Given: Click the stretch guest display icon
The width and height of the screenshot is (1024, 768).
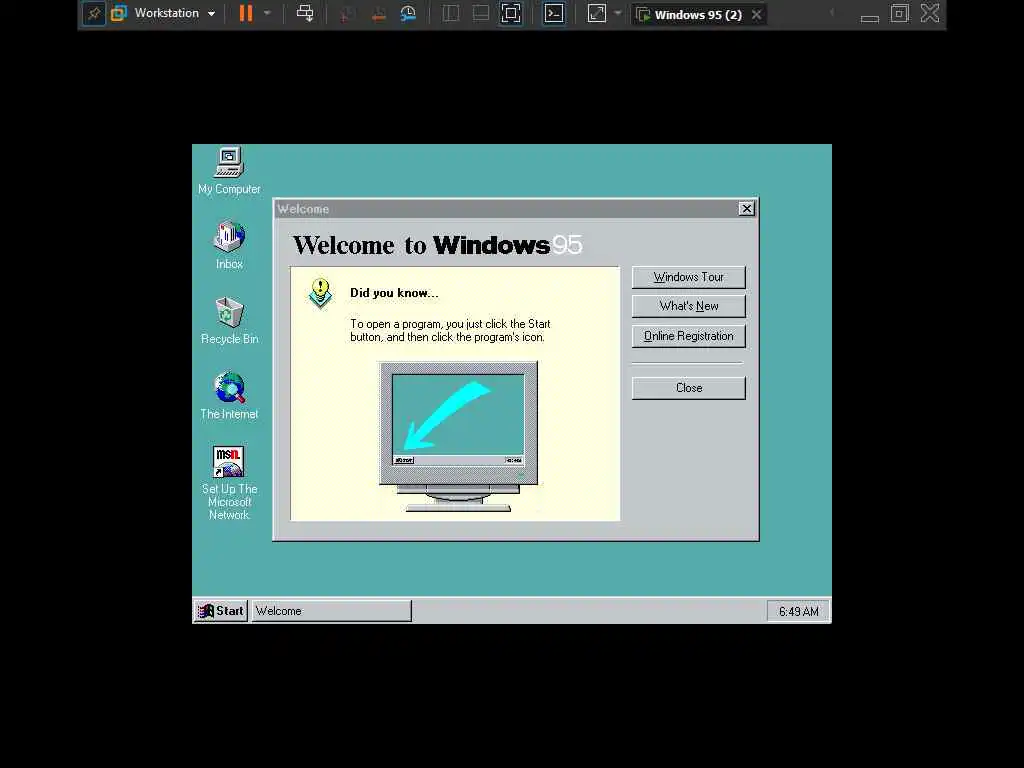Looking at the screenshot, I should click(597, 14).
